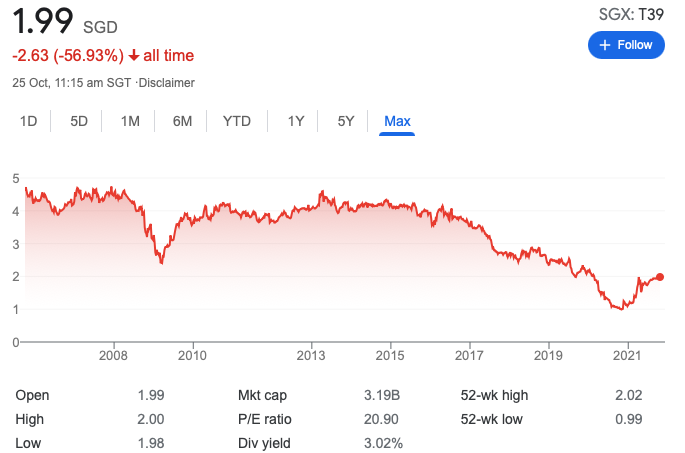Click the SGX: T39 ticker label
685x453 pixels.
[x=628, y=13]
